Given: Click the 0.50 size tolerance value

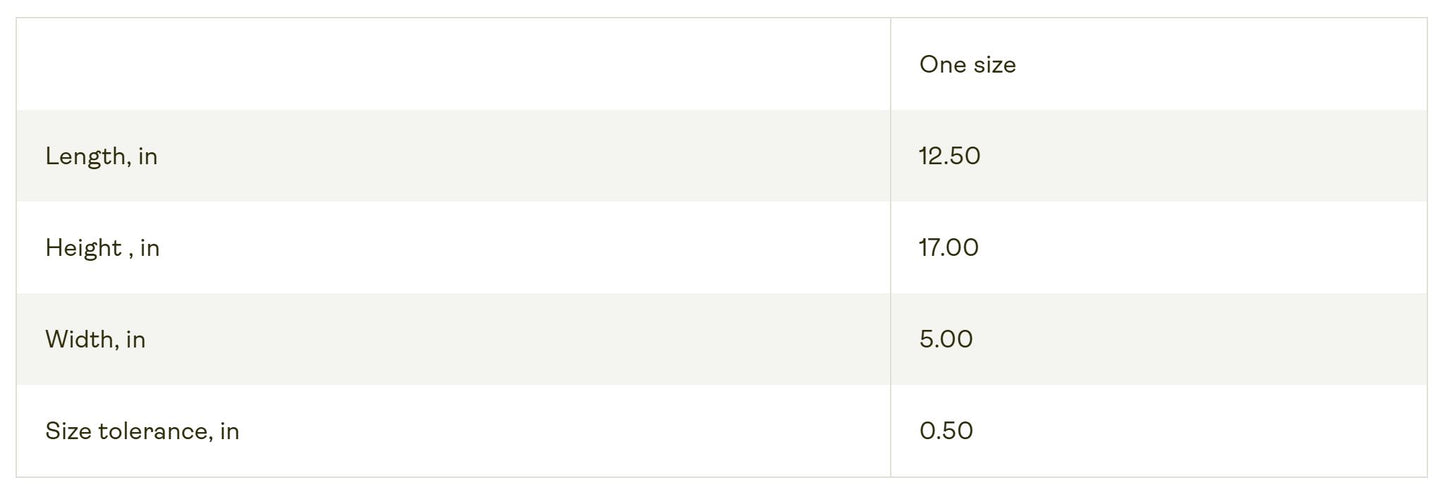Looking at the screenshot, I should pyautogui.click(x=945, y=432).
